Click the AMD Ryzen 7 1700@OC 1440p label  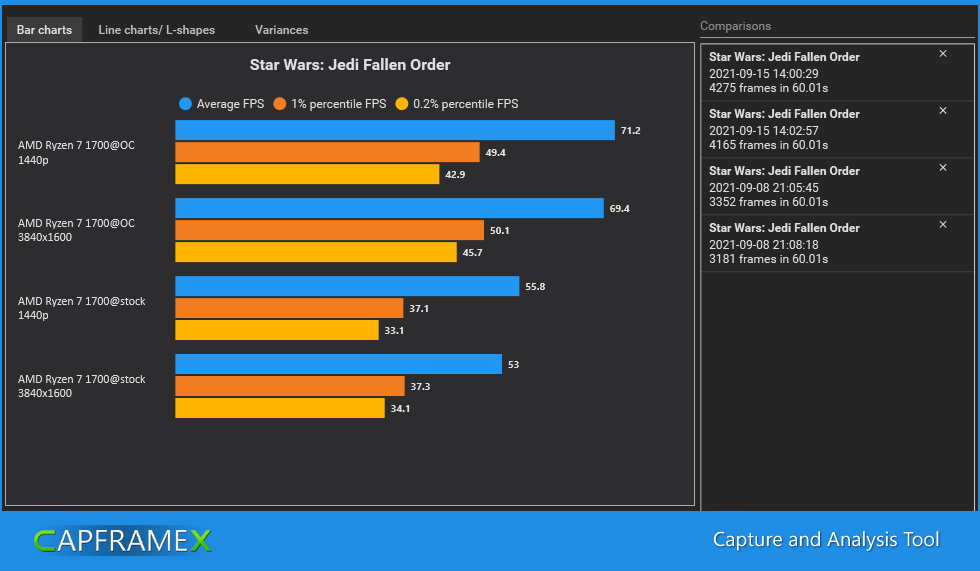click(x=76, y=152)
